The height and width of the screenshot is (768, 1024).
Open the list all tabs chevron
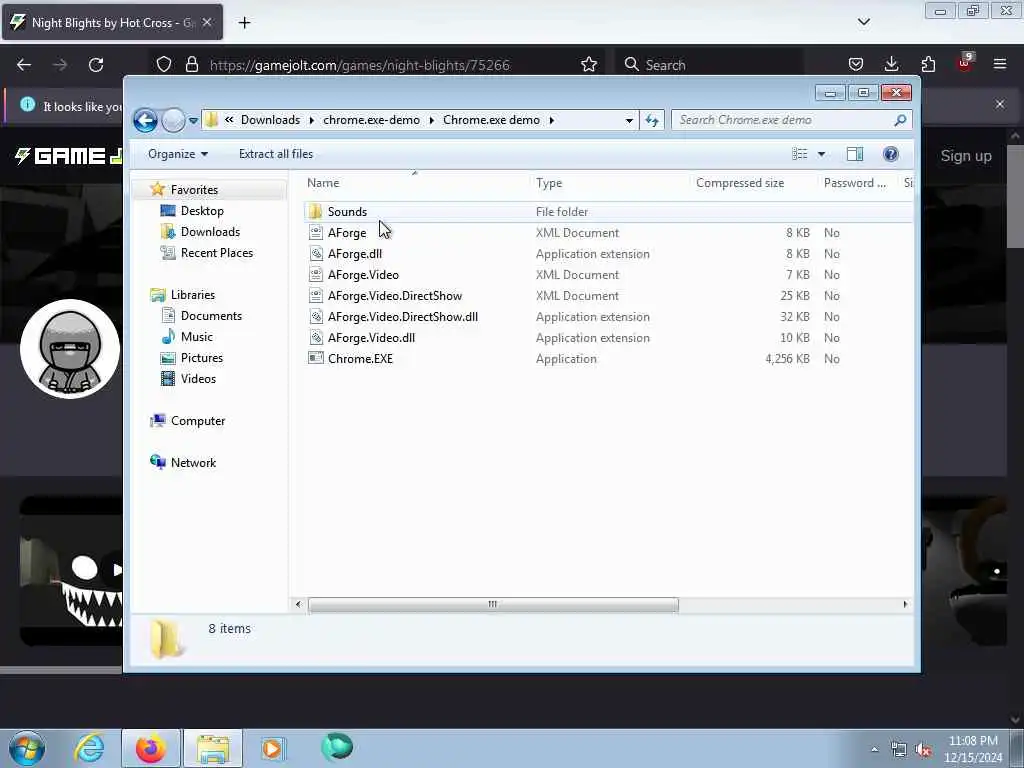[x=863, y=22]
